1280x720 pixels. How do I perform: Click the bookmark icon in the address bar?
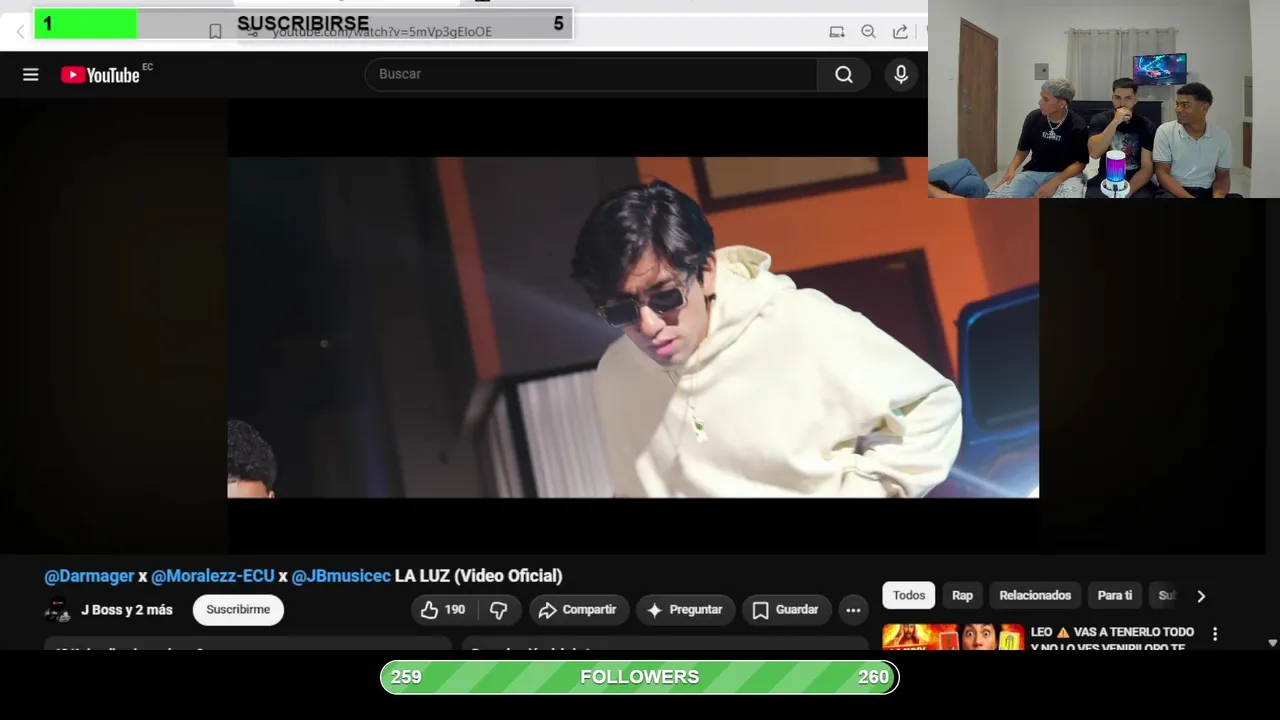215,32
